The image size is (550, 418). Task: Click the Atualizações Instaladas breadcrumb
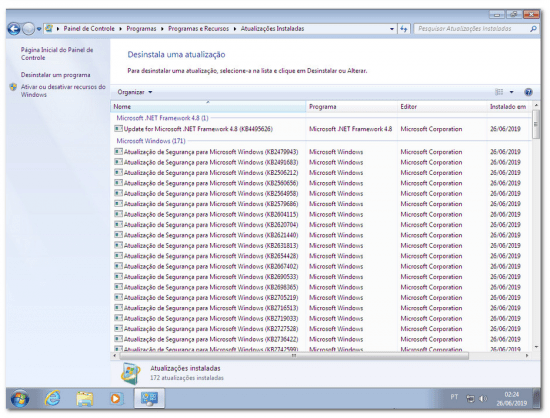(272, 29)
